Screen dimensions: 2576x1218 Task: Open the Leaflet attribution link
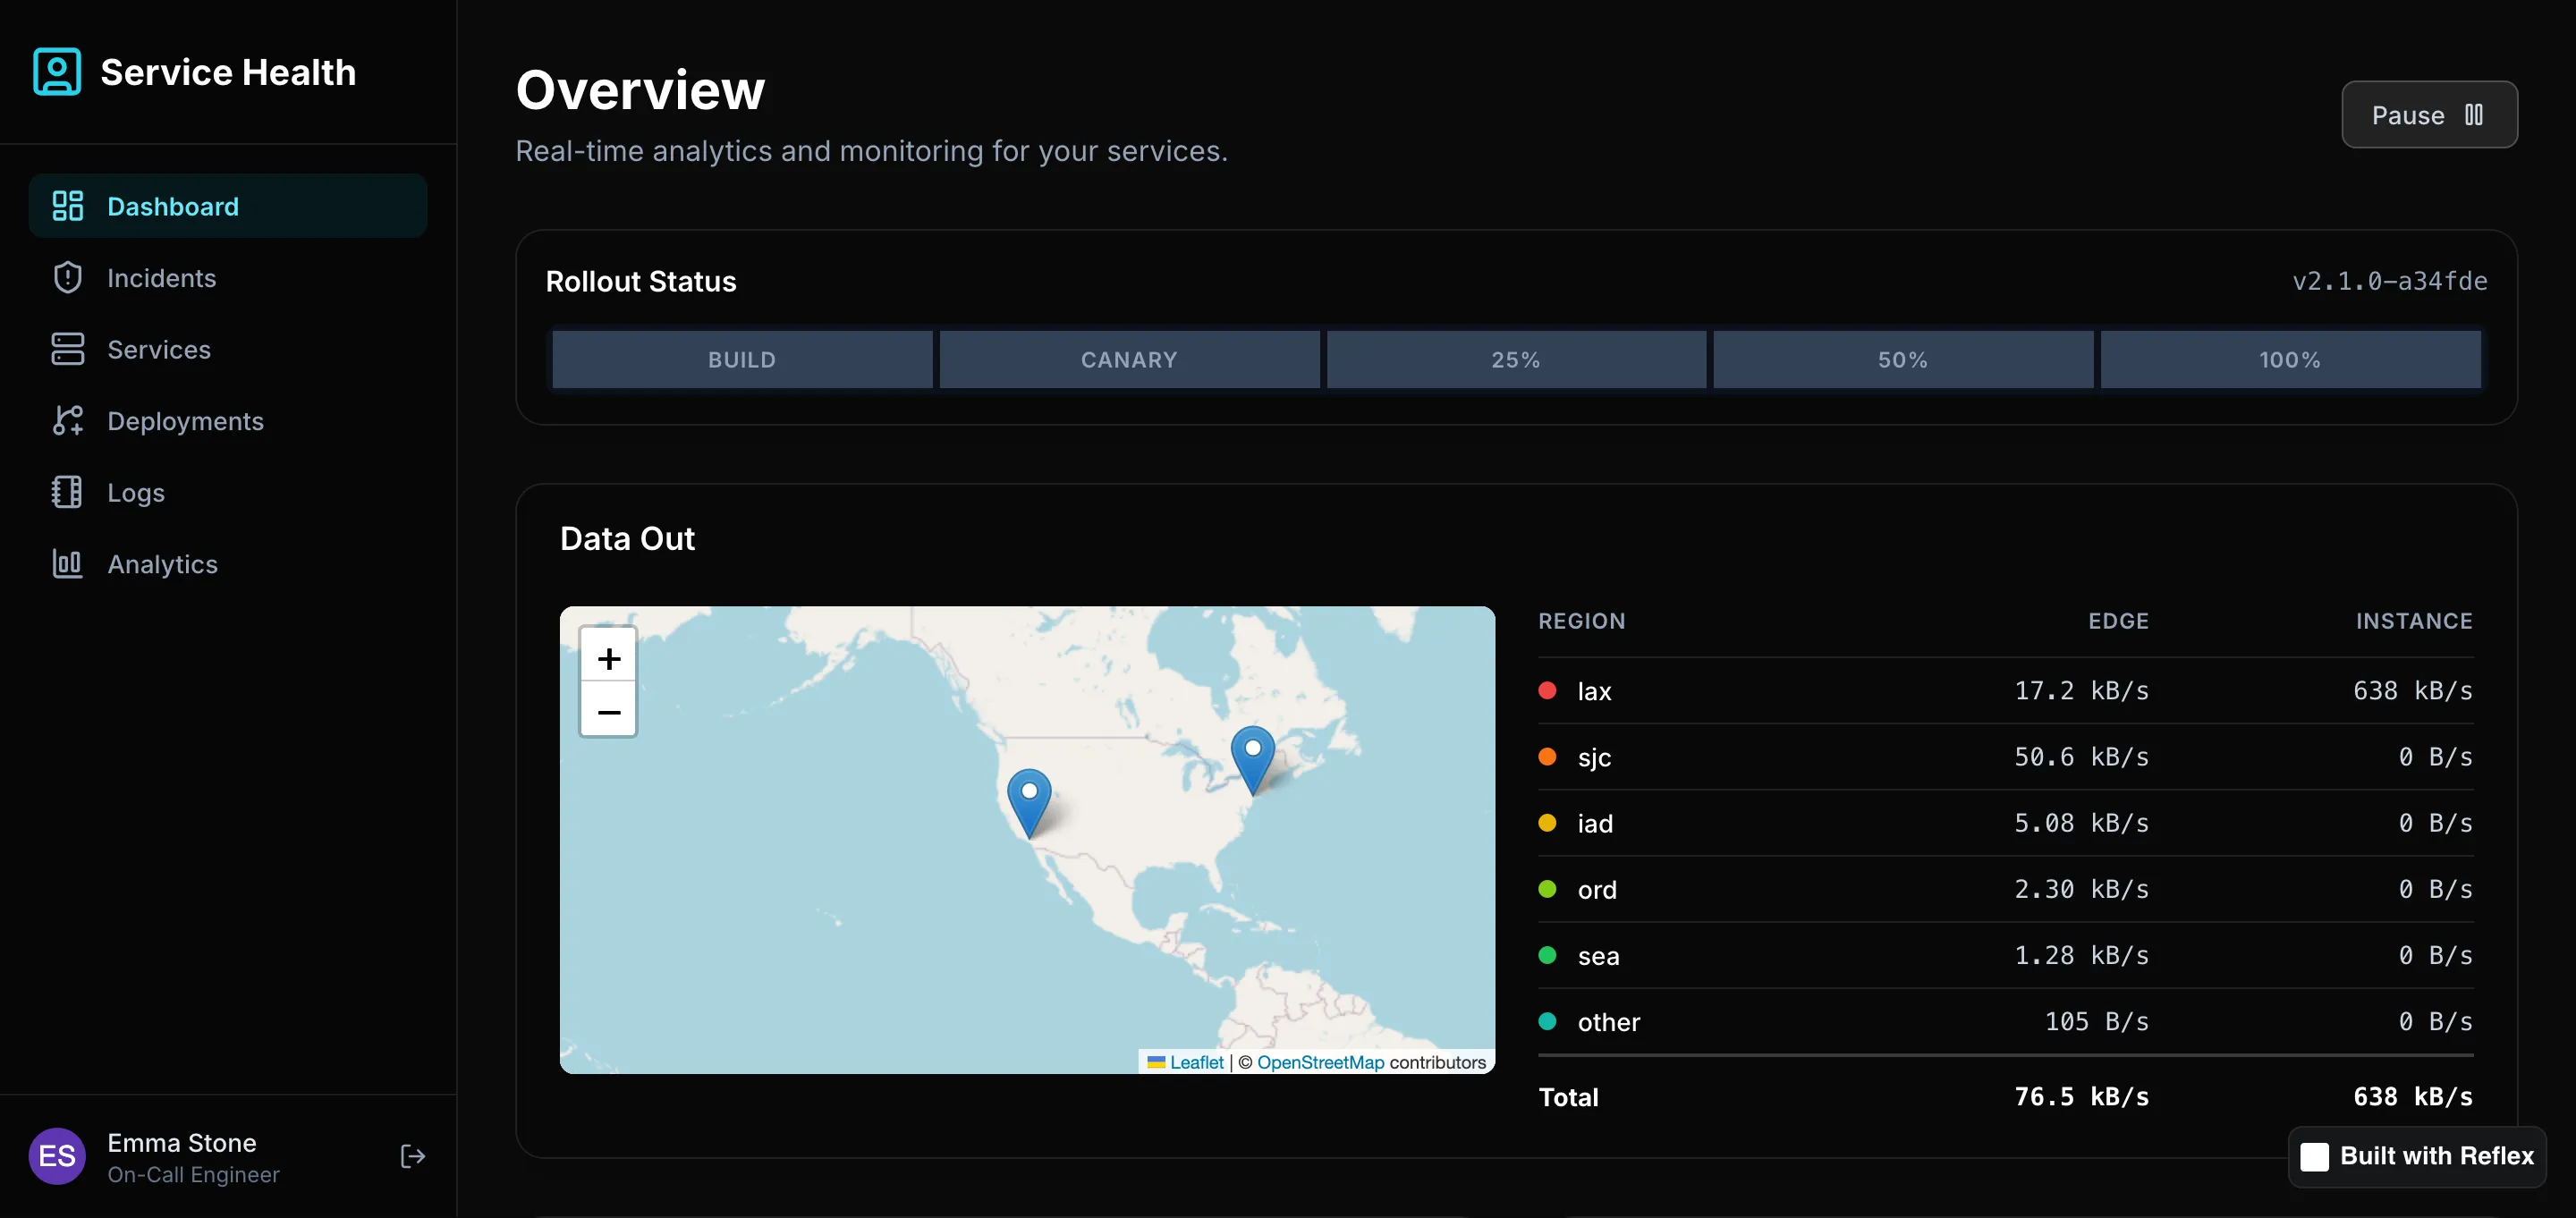(x=1195, y=1062)
